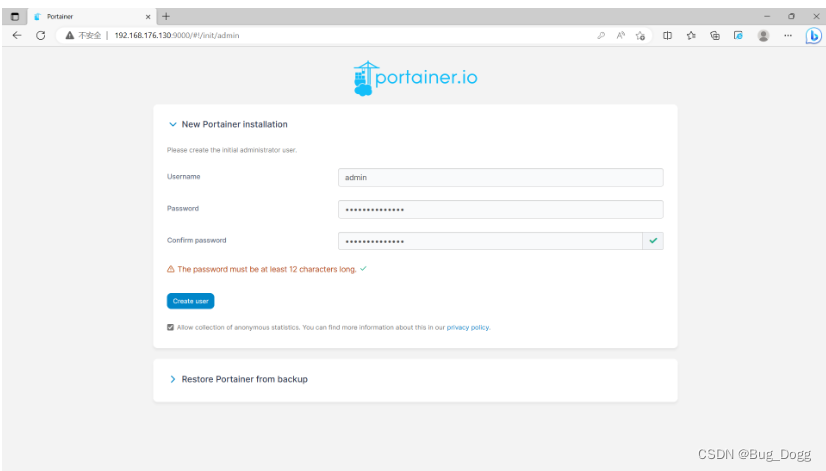Viewport: 826px width, 471px height.
Task: Select the Portainer browser tab
Action: [92, 16]
